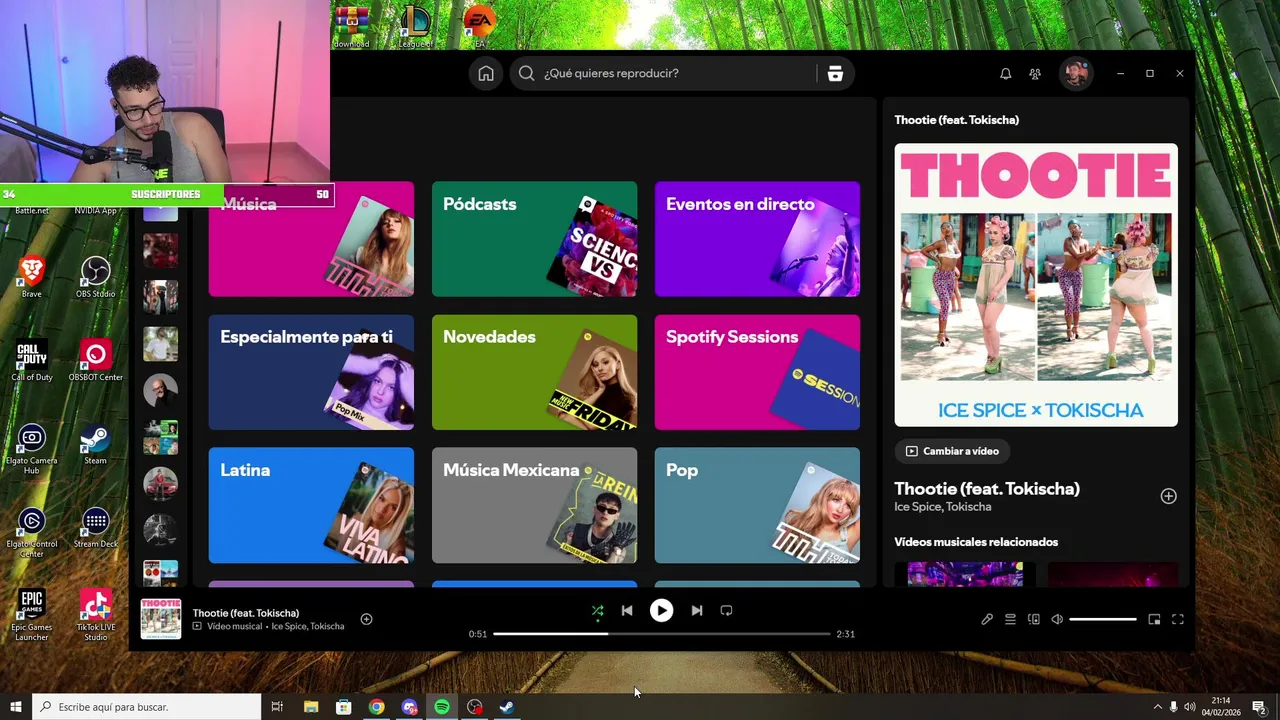Toggle shuffle in the player bar

tap(597, 610)
